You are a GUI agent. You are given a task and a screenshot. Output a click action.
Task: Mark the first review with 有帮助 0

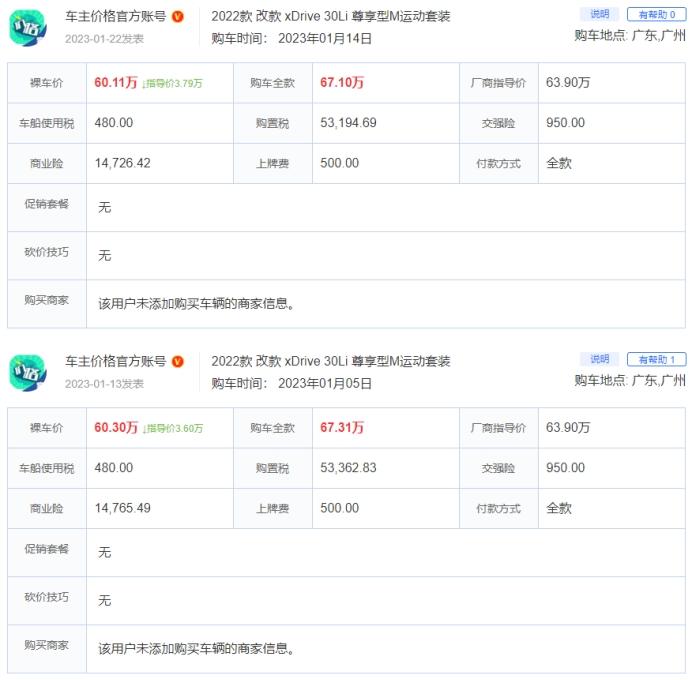point(656,14)
